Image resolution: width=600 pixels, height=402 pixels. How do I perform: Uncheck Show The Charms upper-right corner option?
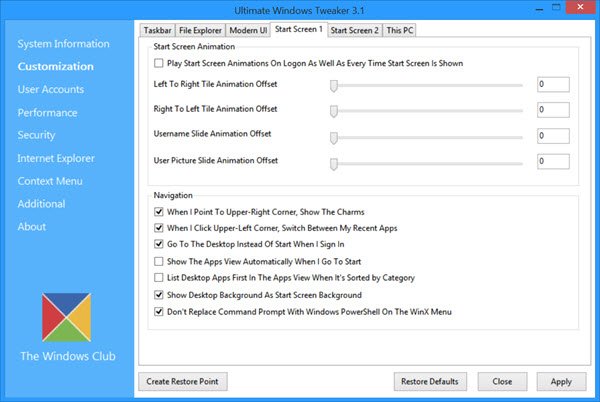[x=158, y=212]
